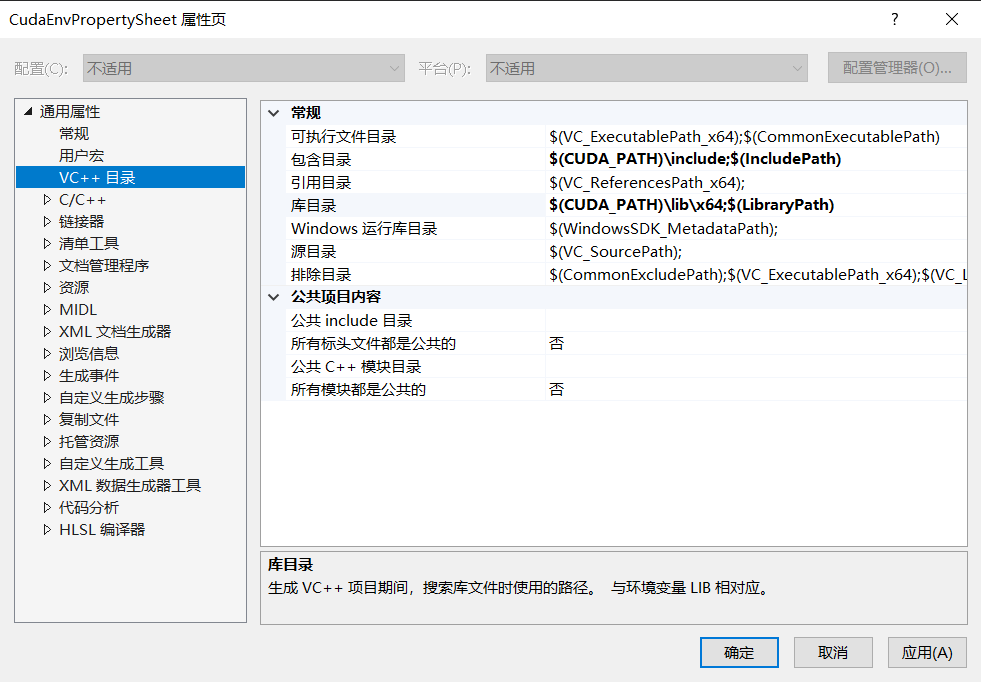This screenshot has width=981, height=682.
Task: Expand the XML 文档生成器 node arrow
Action: point(47,332)
